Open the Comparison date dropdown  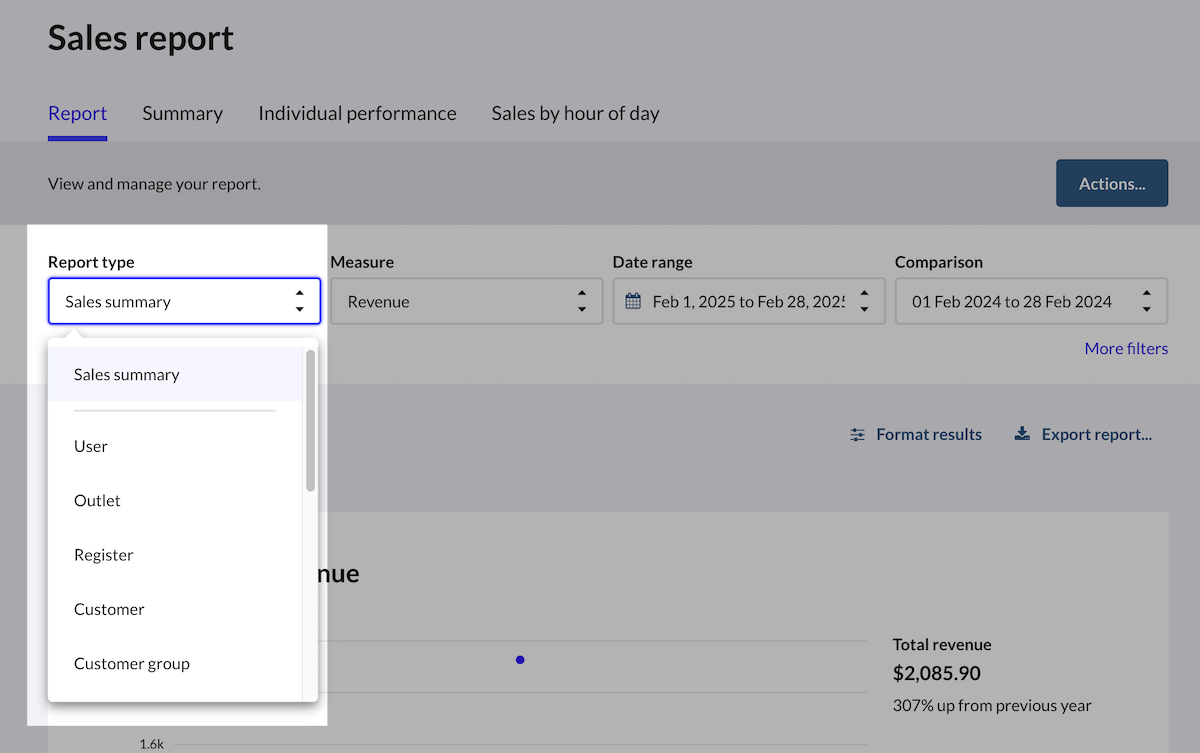(x=1030, y=302)
